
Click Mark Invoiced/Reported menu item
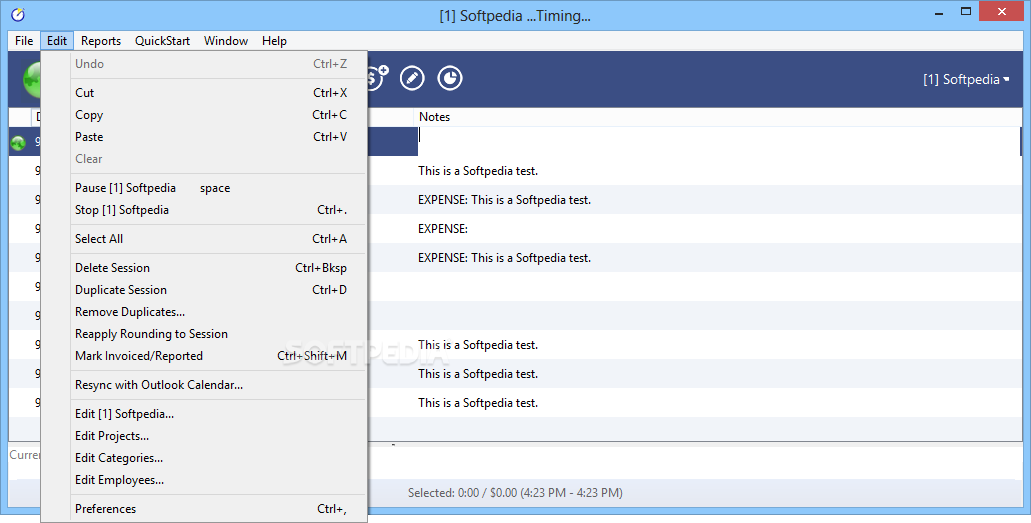tap(204, 356)
